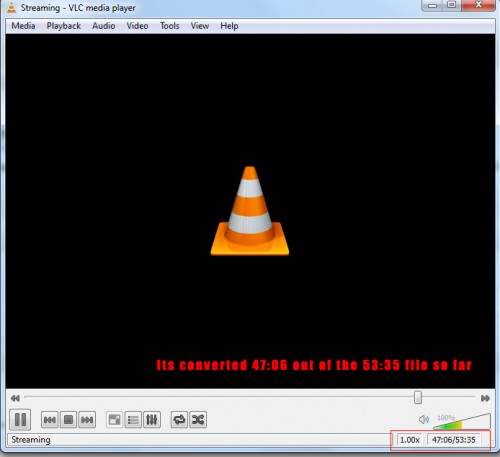Skip to next track button

pos(87,420)
